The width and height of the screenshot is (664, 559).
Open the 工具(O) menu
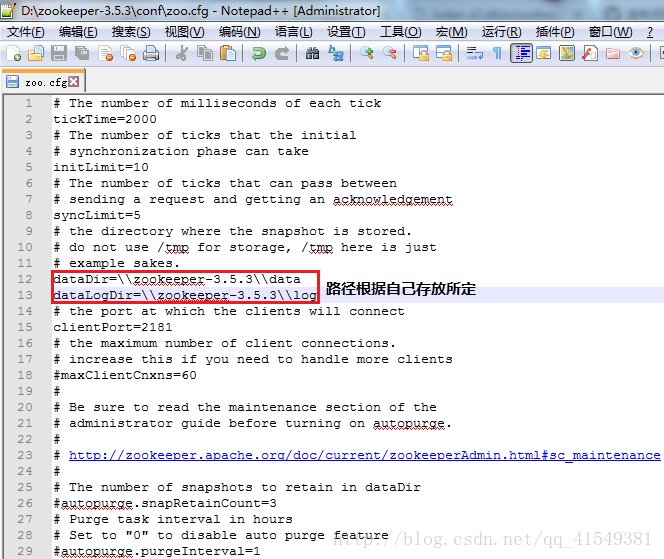[x=400, y=32]
